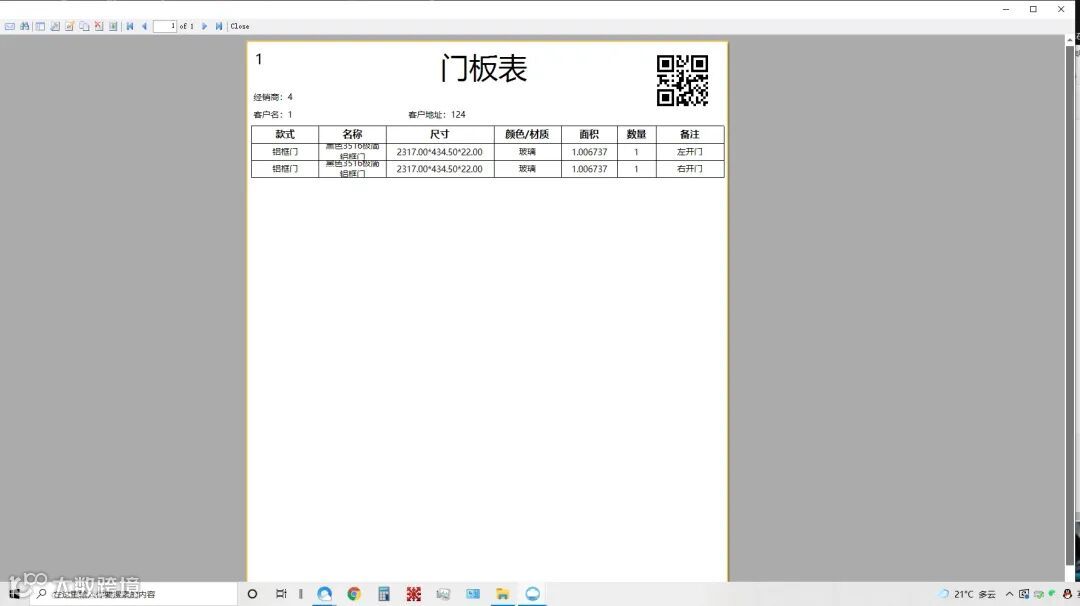This screenshot has height=606, width=1080.
Task: Click the size cell in 右开门 row
Action: pos(439,169)
